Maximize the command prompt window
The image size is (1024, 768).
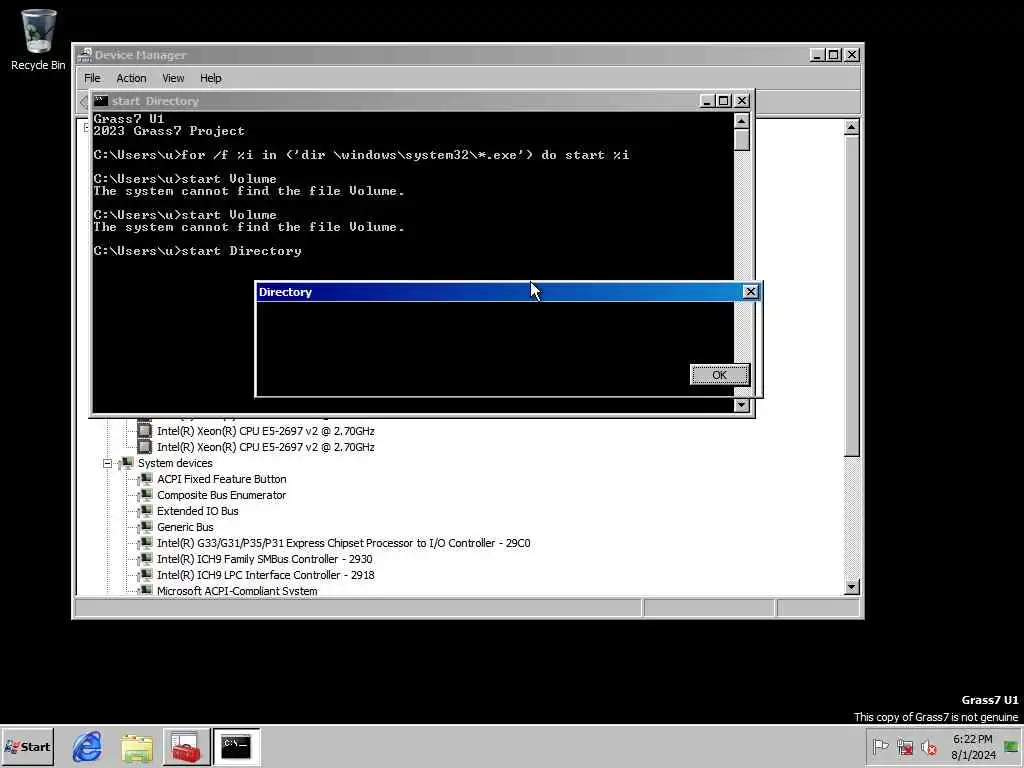click(x=724, y=101)
